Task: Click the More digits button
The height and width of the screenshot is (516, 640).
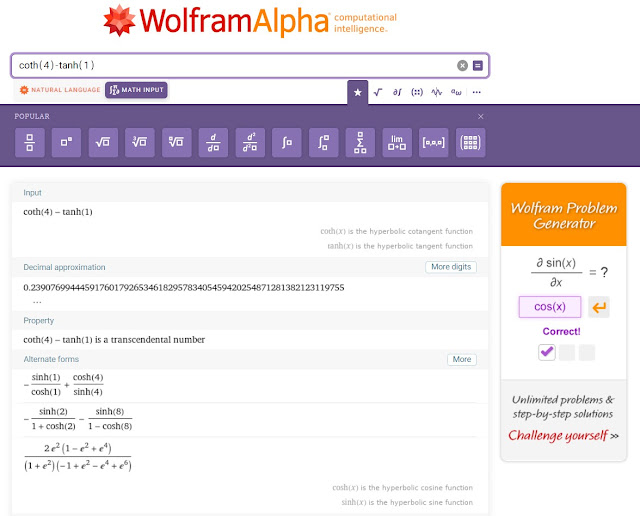Action: 451,267
